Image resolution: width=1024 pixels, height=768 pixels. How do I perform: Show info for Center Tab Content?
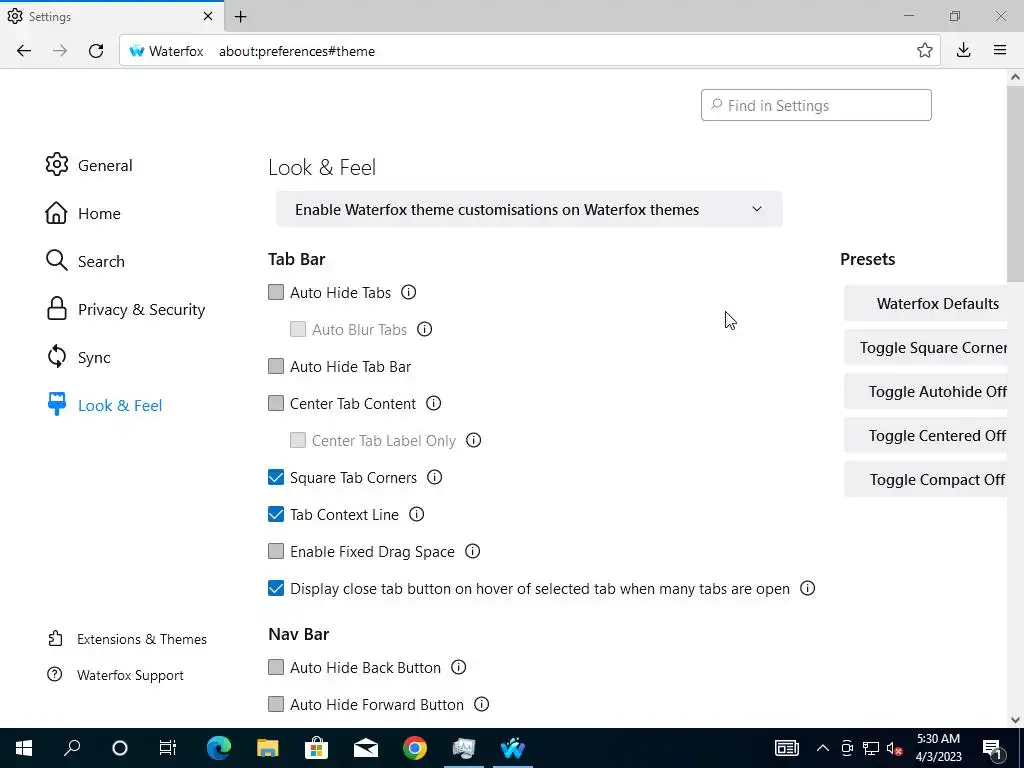pos(434,403)
